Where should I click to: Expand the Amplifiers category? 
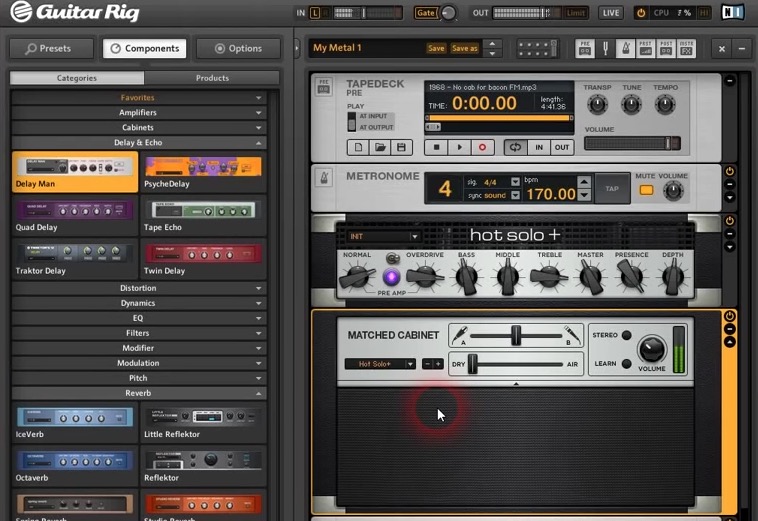pyautogui.click(x=138, y=113)
